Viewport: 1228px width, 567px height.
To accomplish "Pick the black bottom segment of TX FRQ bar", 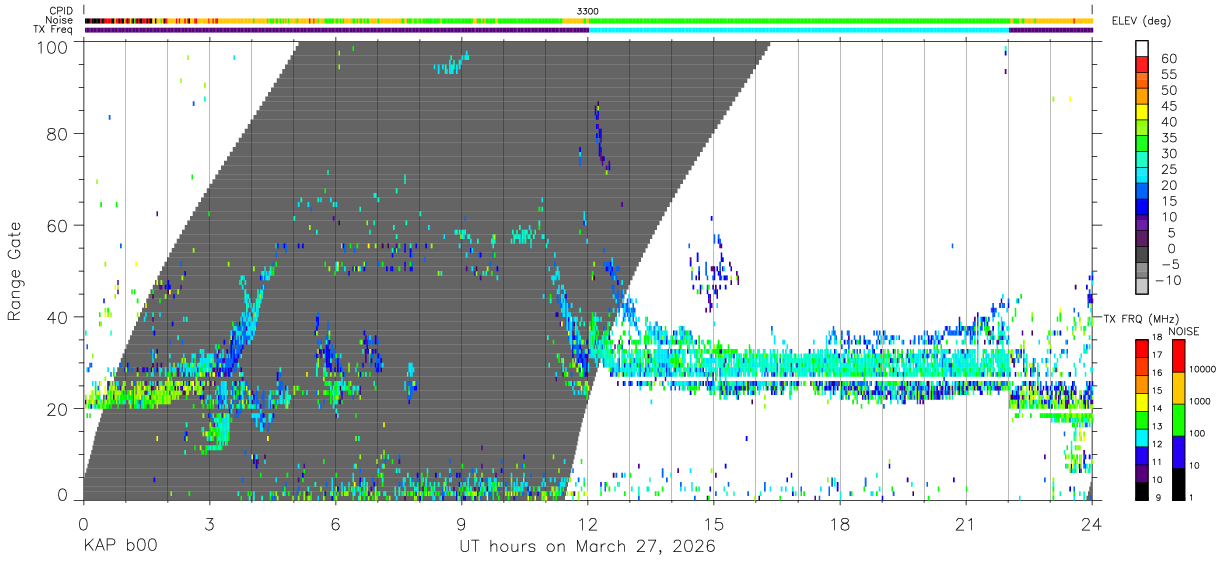I will pyautogui.click(x=1142, y=489).
